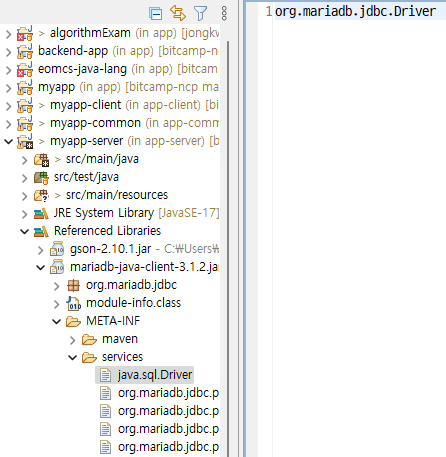Viewport: 446px width, 457px height.
Task: Click editor line org.mariadb.jdbc.Driver
Action: [x=355, y=12]
